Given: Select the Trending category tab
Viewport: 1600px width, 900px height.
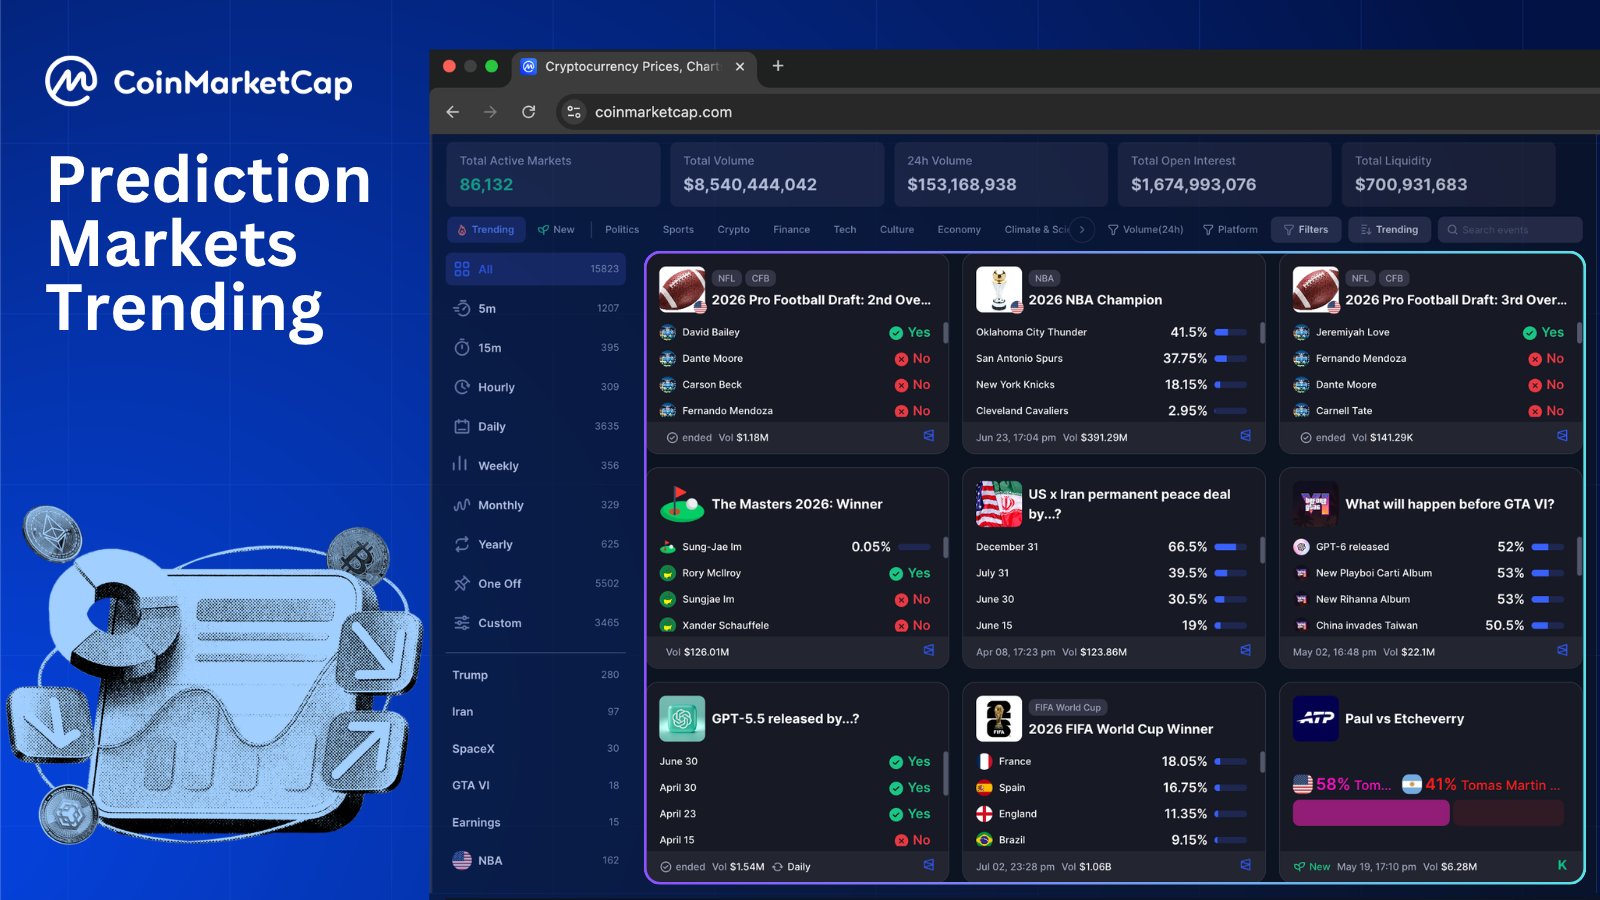Looking at the screenshot, I should [486, 230].
